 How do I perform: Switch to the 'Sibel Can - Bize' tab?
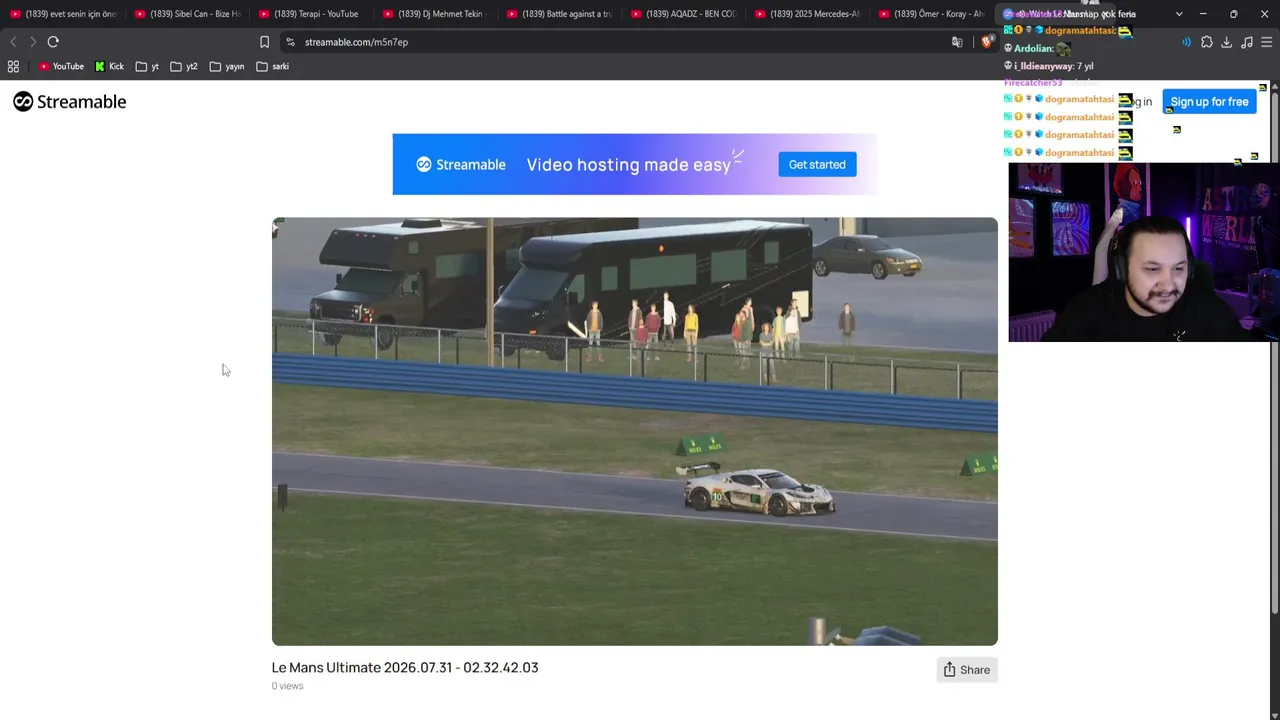[187, 14]
